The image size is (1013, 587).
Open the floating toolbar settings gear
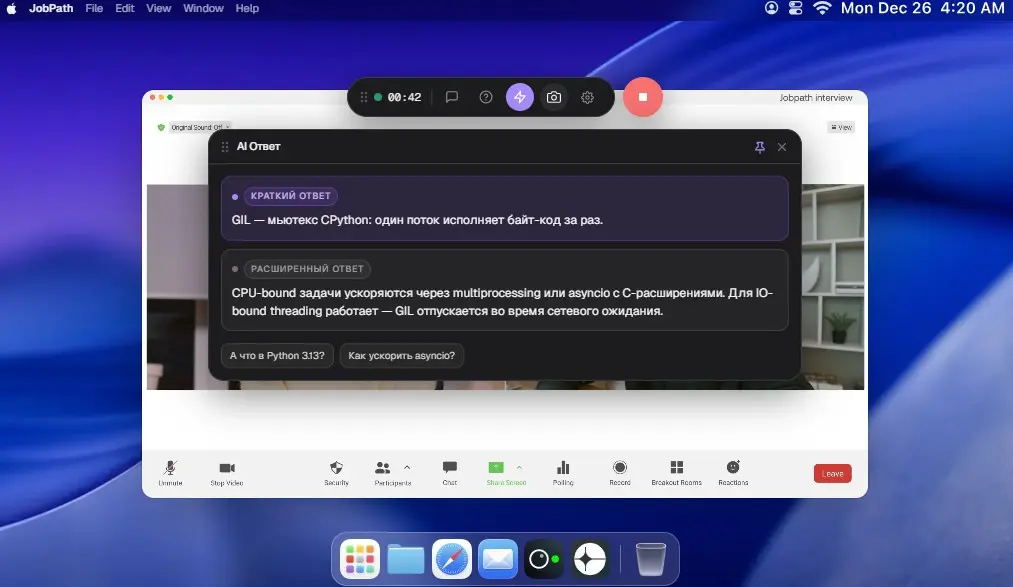pyautogui.click(x=587, y=97)
